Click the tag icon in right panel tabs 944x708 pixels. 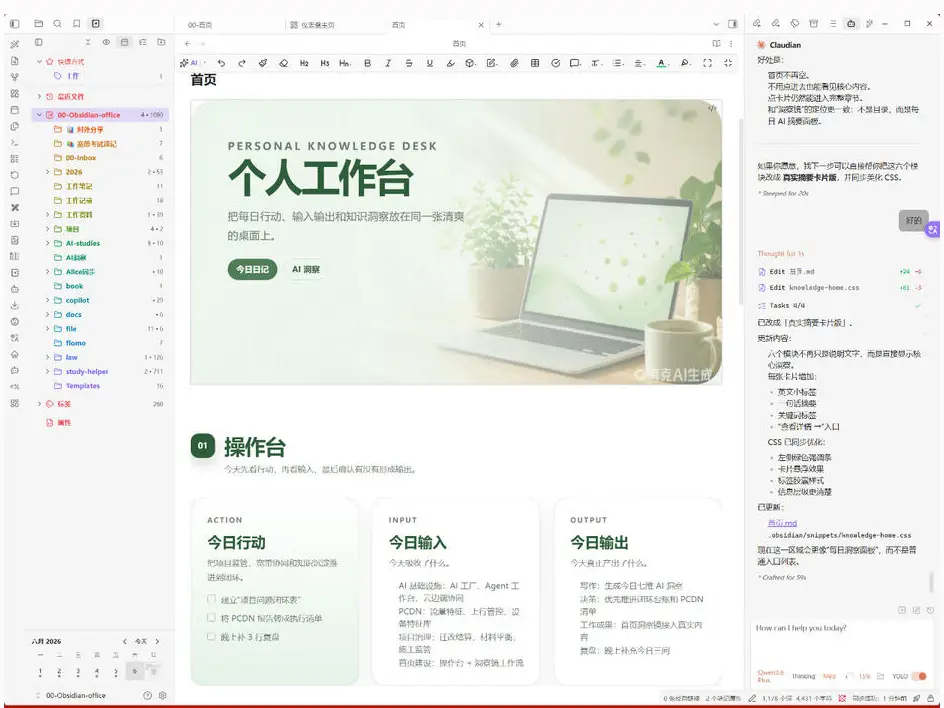click(795, 23)
